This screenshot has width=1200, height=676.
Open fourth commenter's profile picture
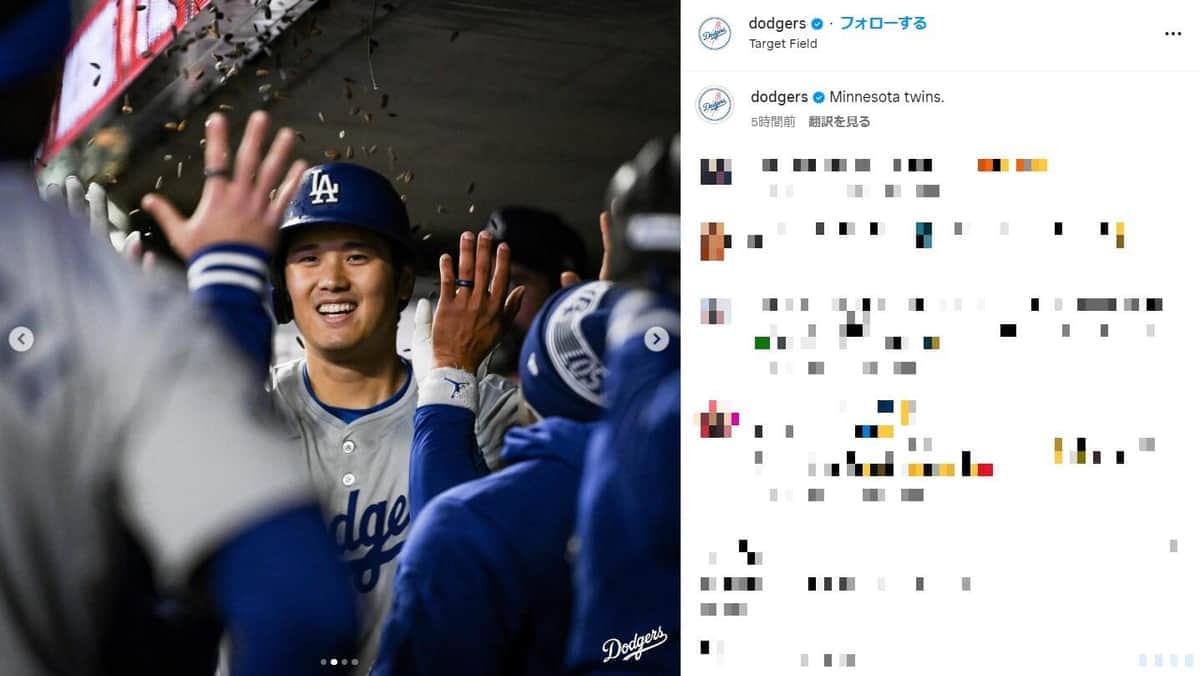pos(717,418)
